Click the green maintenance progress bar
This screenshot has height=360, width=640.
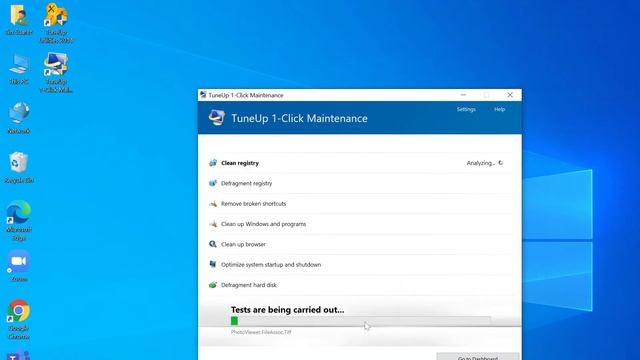[360, 321]
